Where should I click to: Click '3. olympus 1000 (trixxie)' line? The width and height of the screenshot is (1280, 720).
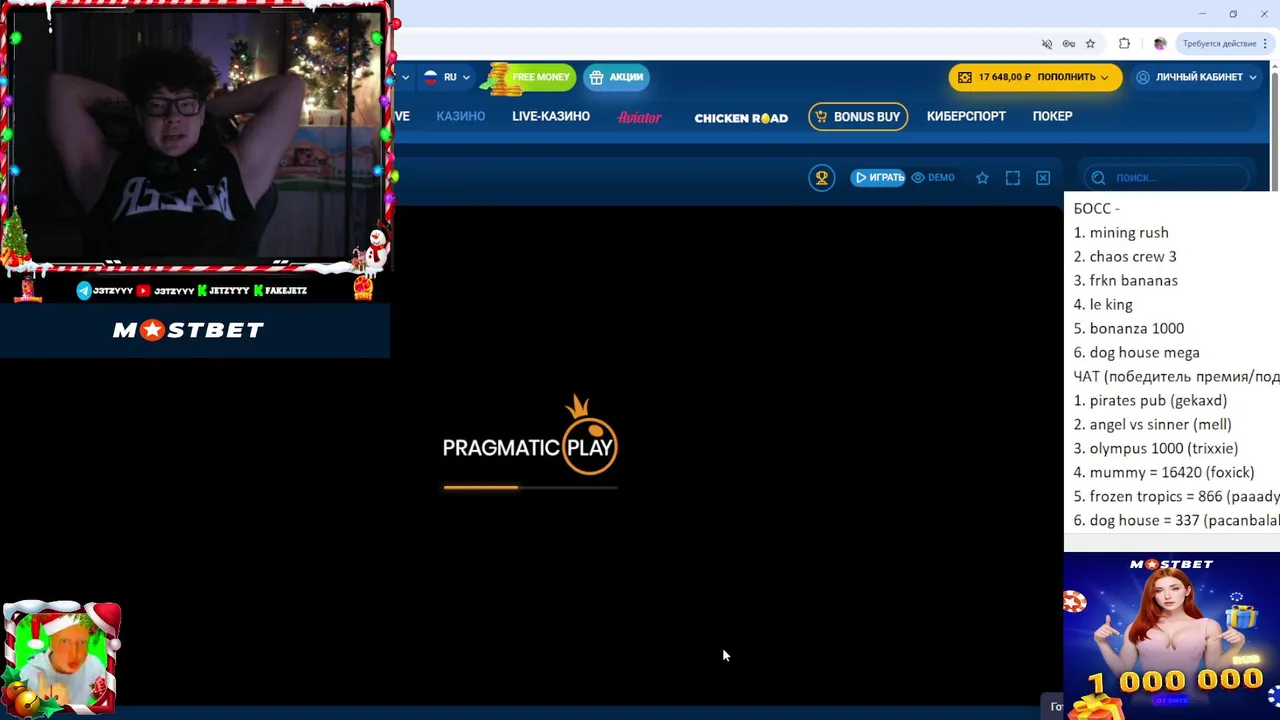(x=1156, y=448)
